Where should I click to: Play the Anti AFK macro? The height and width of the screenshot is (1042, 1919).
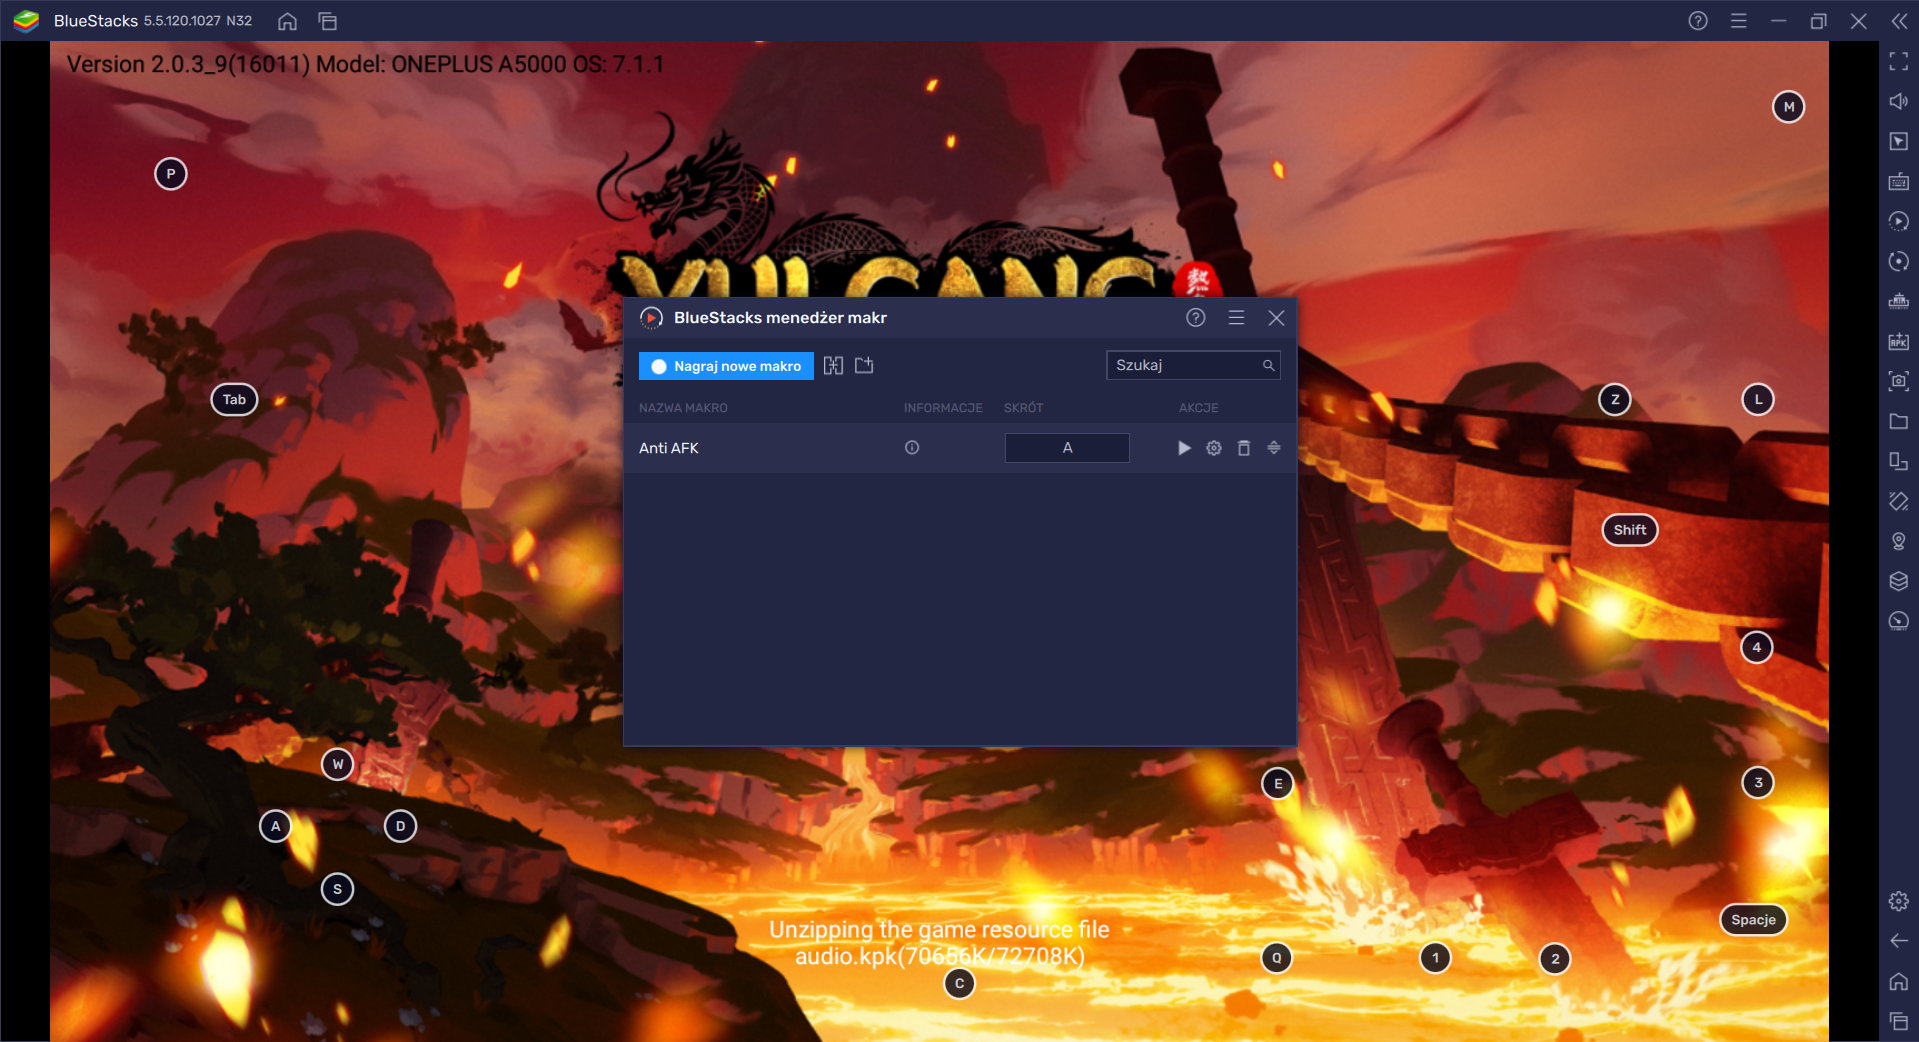pyautogui.click(x=1184, y=448)
